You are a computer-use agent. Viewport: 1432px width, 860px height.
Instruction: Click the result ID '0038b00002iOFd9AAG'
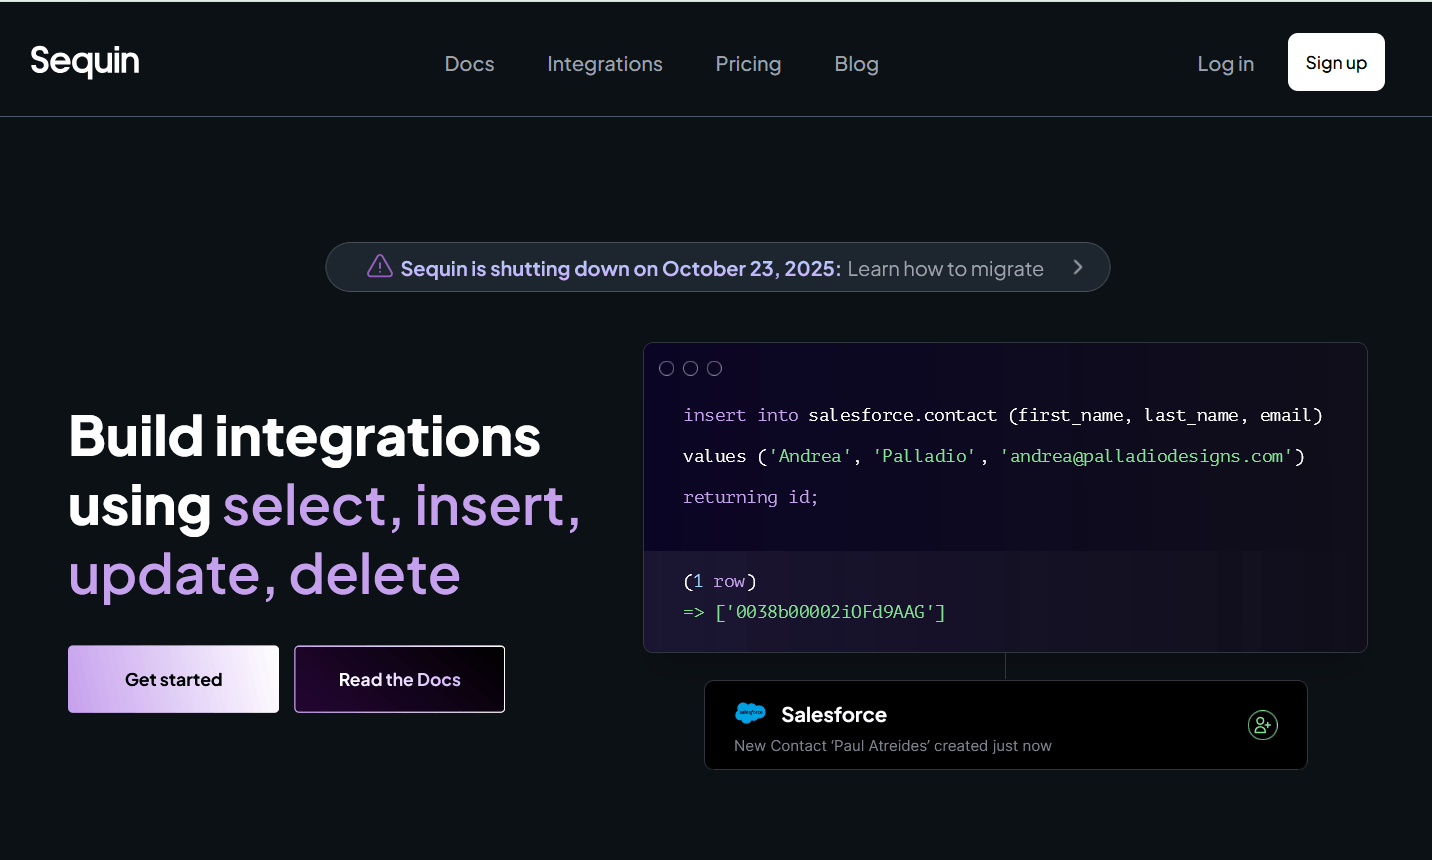point(830,612)
